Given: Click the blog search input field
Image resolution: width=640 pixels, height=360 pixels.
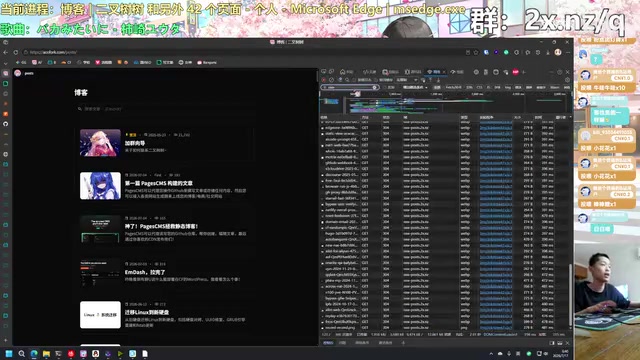Looking at the screenshot, I should point(163,109).
